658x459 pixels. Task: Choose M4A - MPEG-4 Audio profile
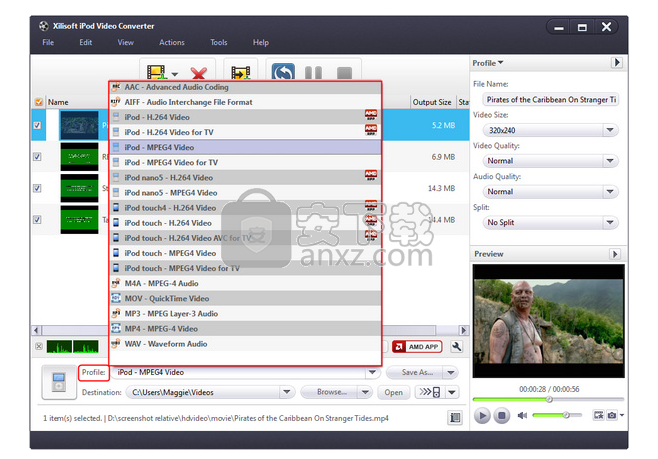coord(245,284)
